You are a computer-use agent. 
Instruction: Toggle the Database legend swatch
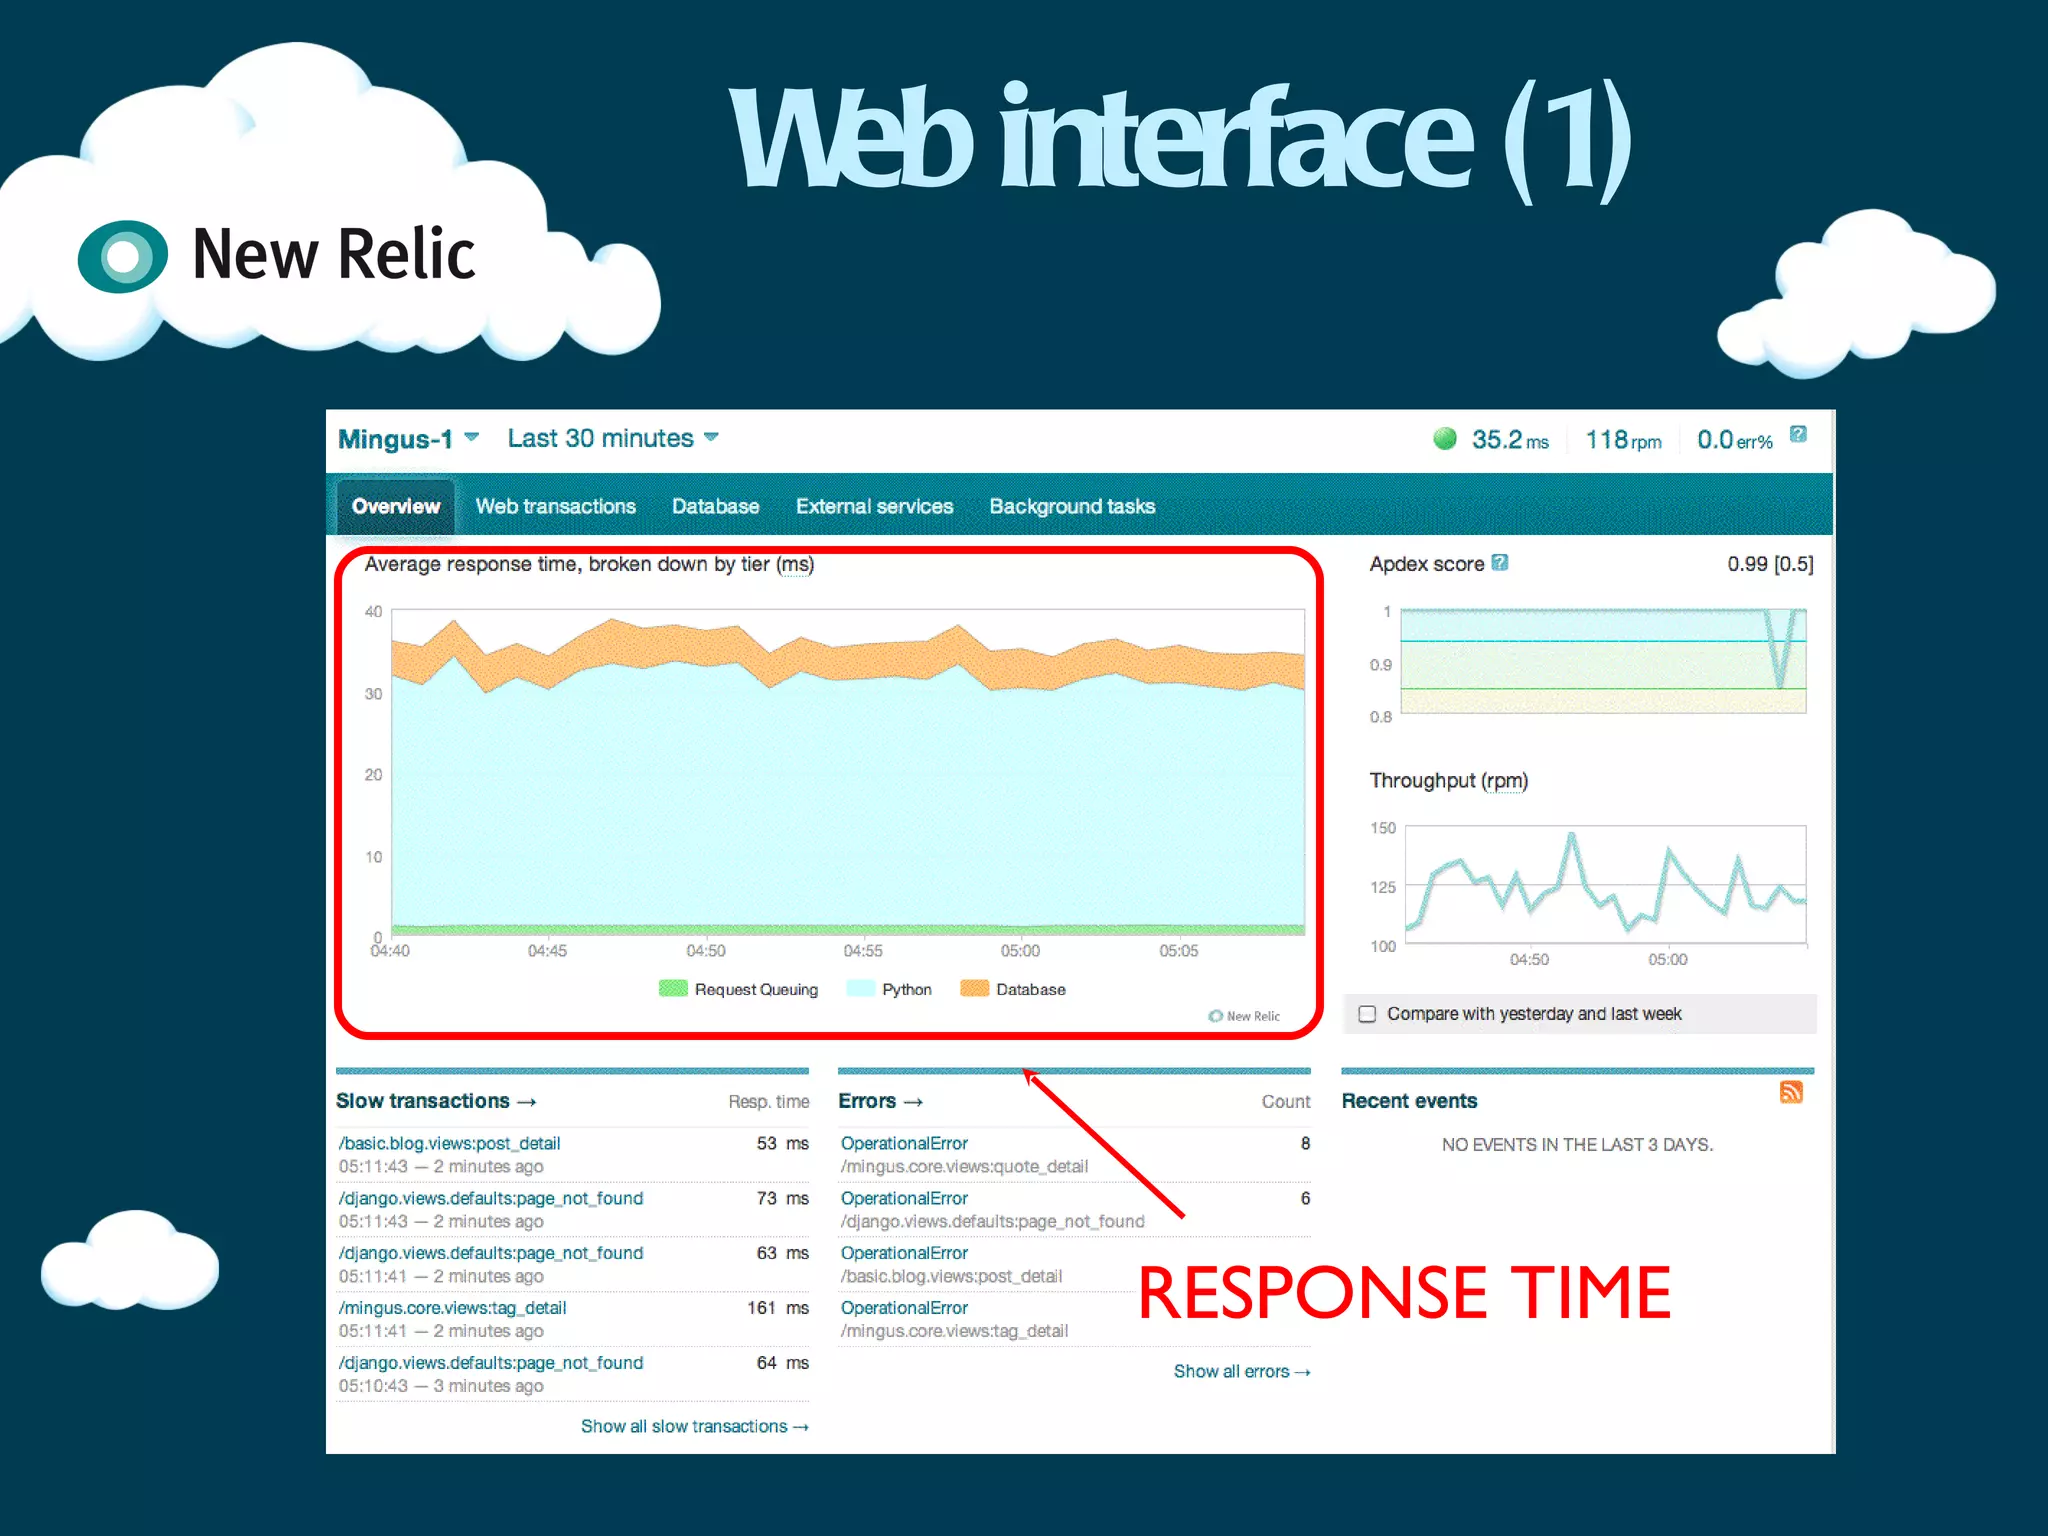pyautogui.click(x=974, y=989)
